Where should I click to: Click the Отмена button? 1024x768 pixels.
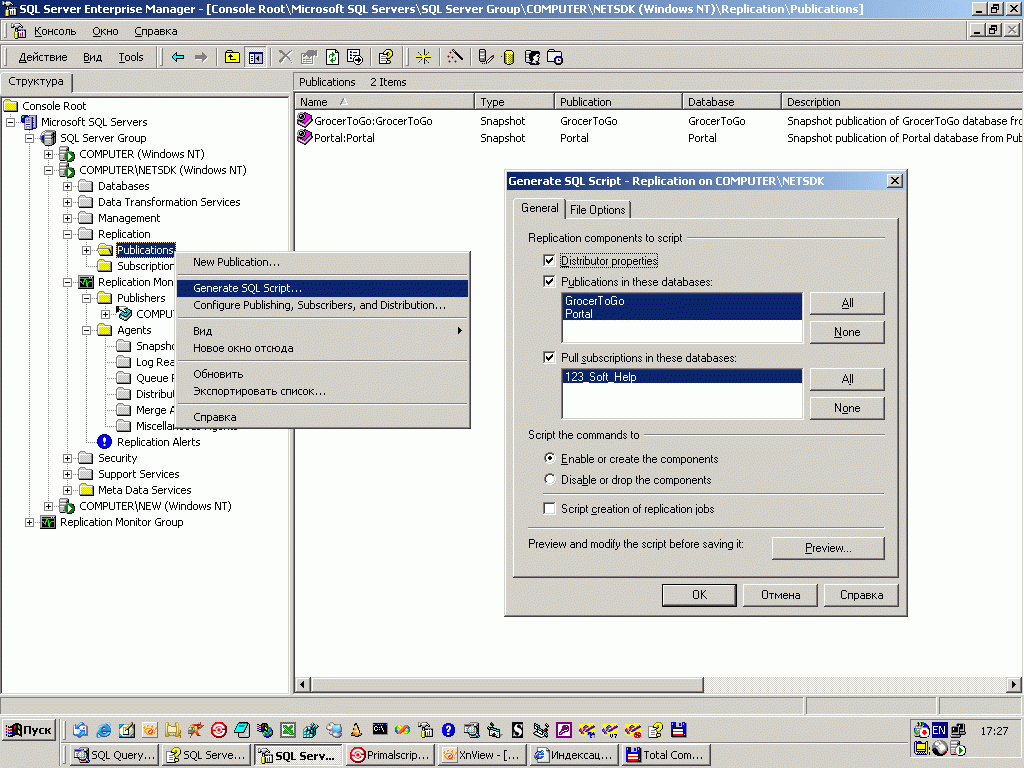coord(780,595)
